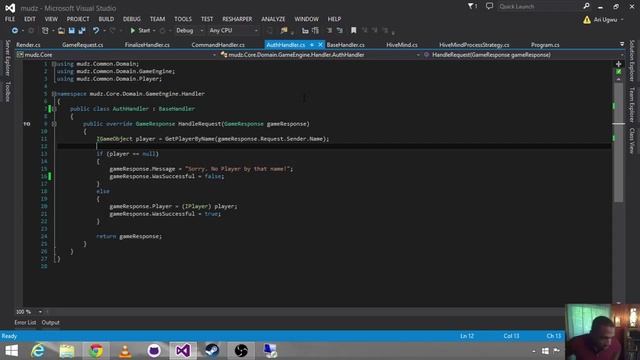This screenshot has height=360, width=640.
Task: Open Chrome from the taskbar
Action: click(x=96, y=351)
